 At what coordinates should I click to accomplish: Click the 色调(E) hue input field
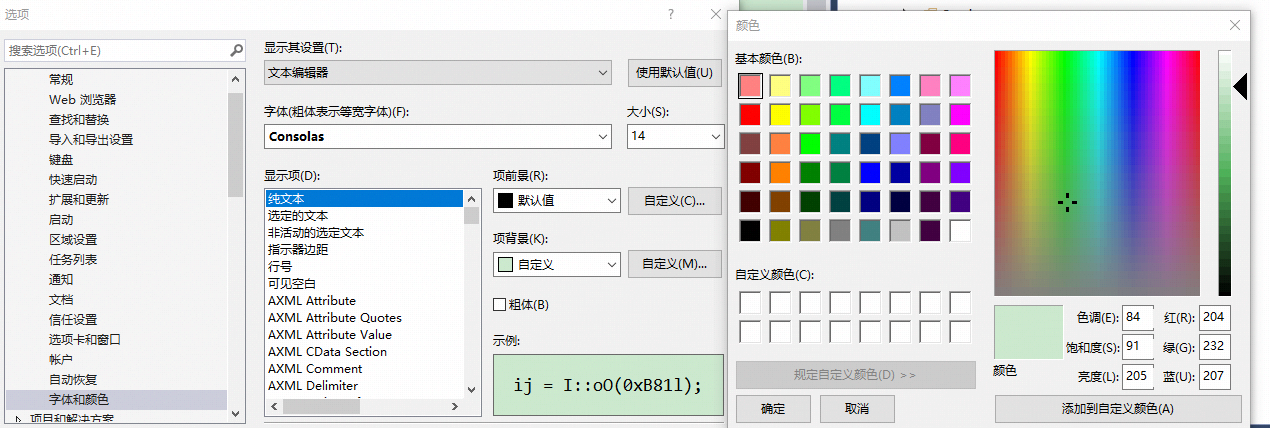click(x=1138, y=318)
